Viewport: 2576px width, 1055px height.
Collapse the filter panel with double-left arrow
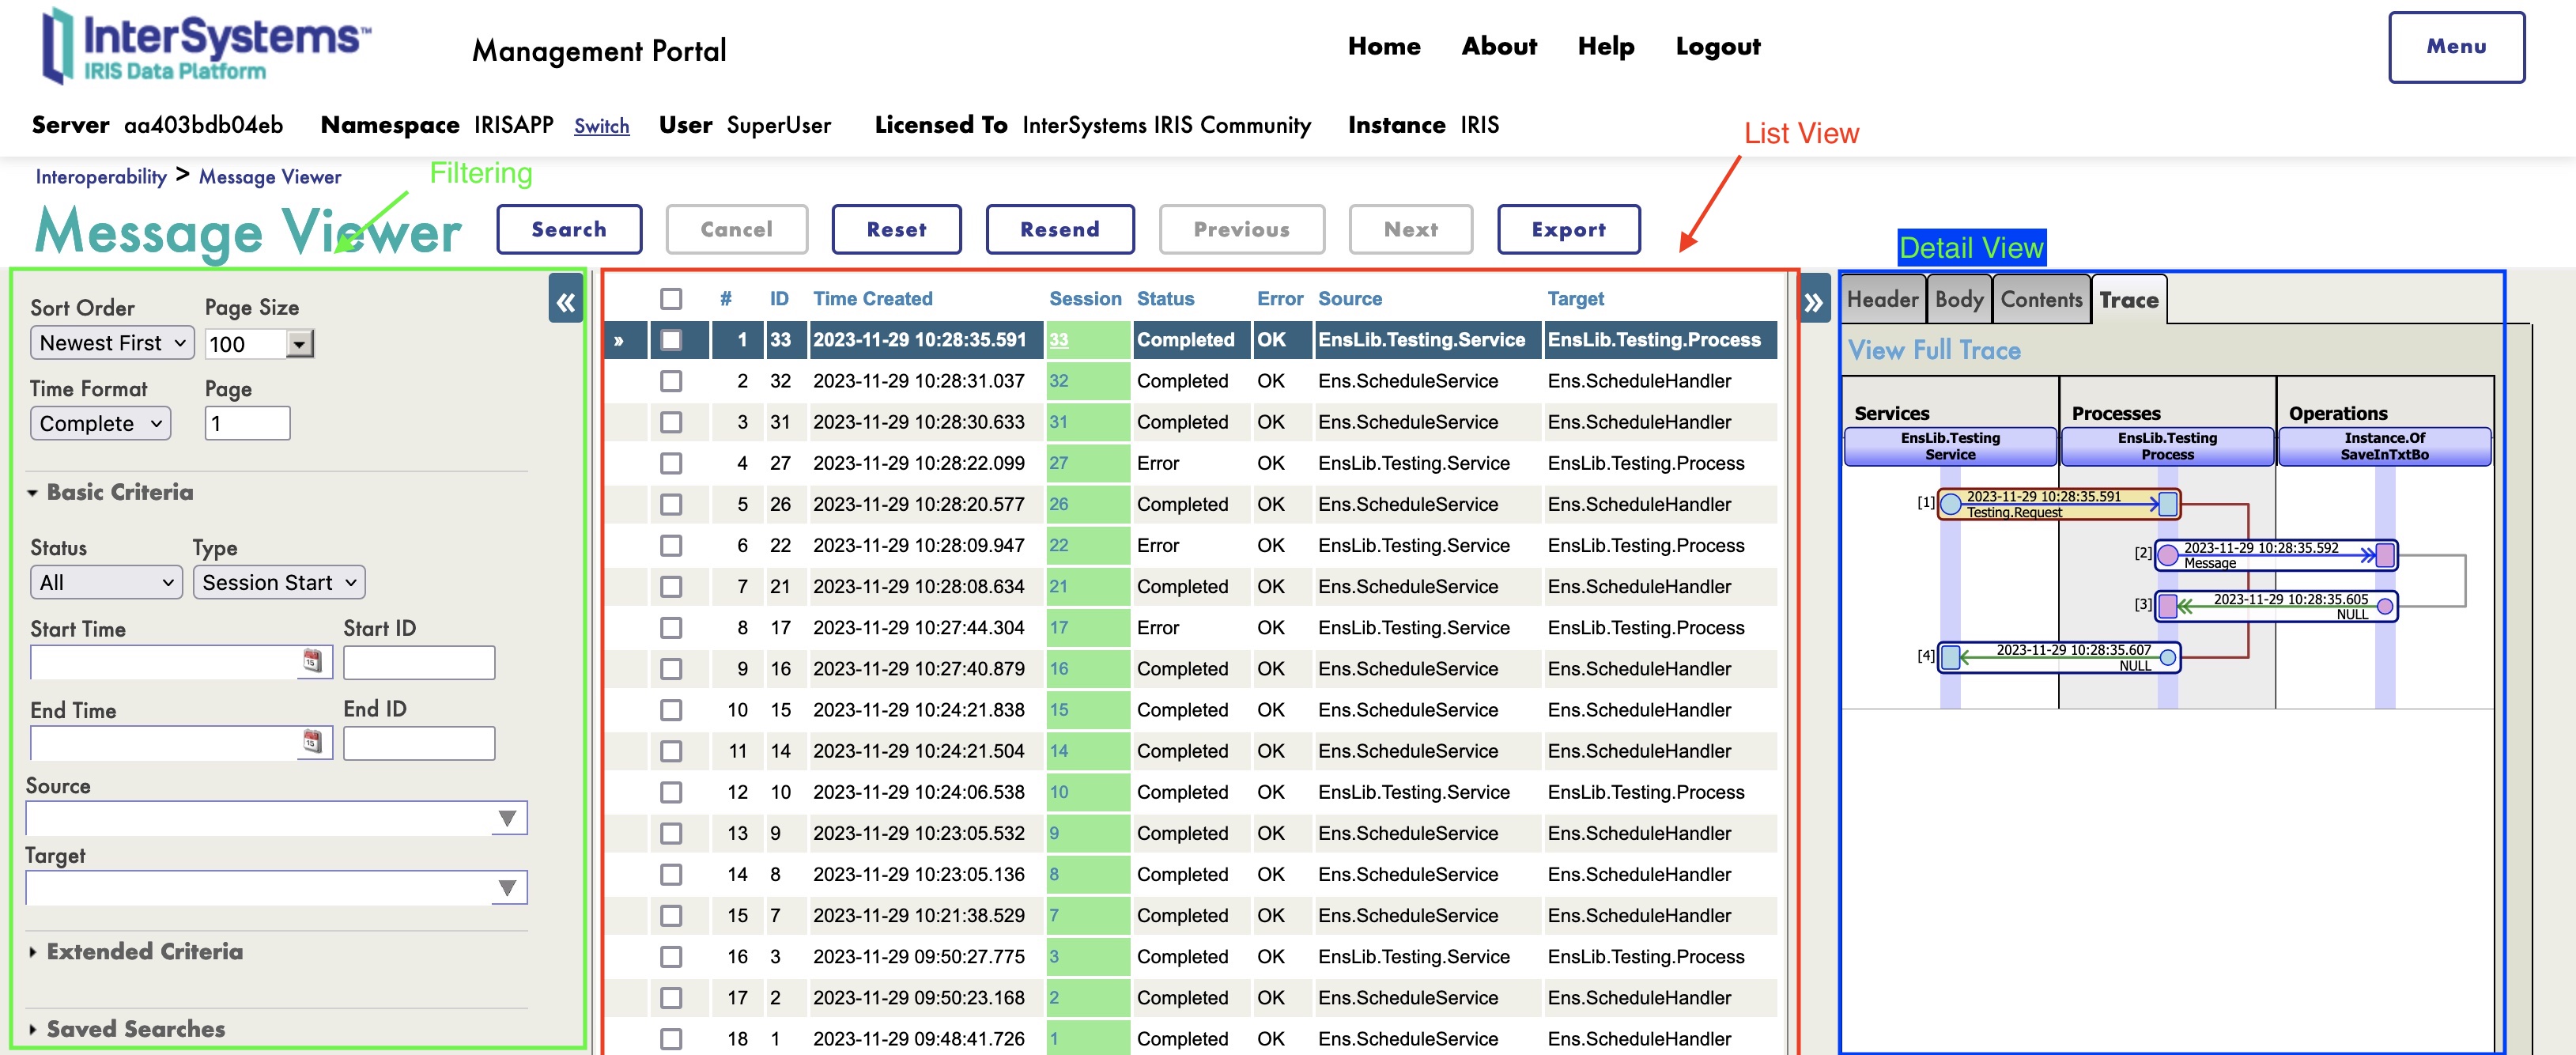[x=565, y=301]
